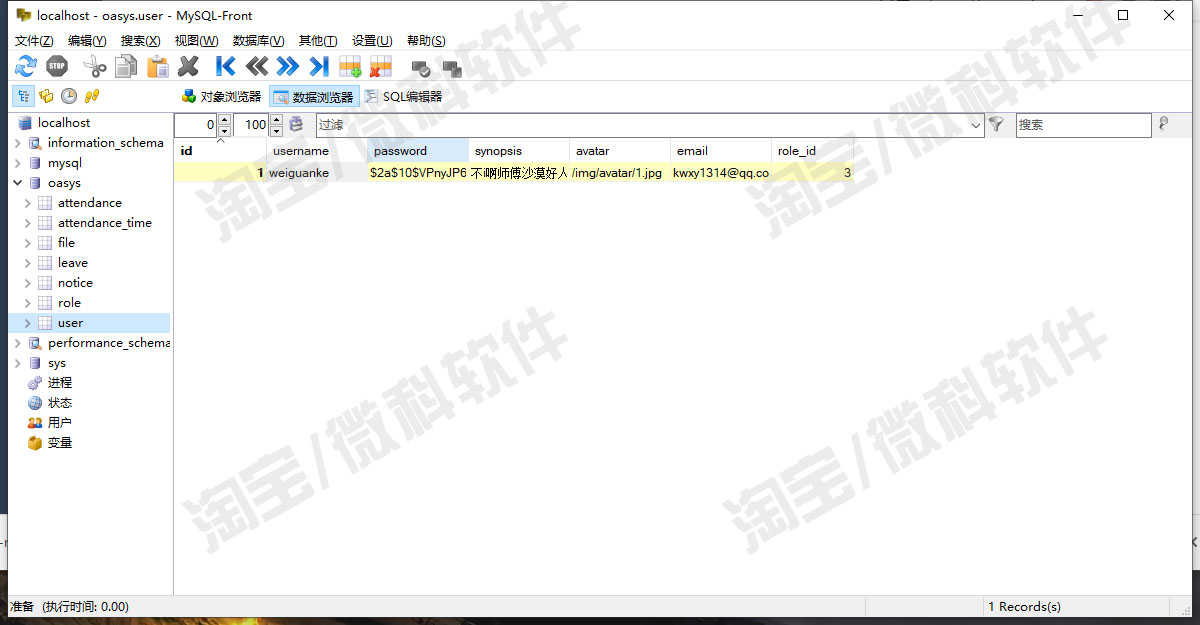
Task: Click the Paste clipboard icon
Action: click(158, 67)
